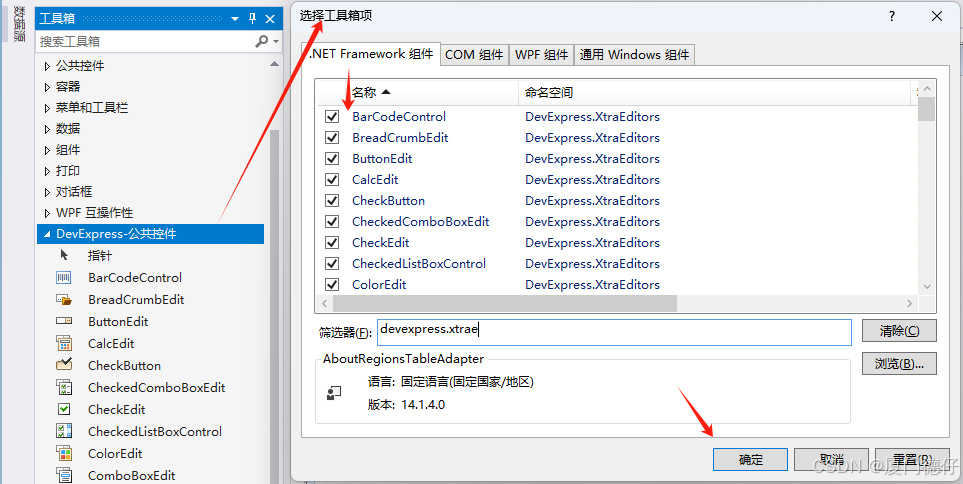Screen dimensions: 963x484
Task: Select the pointer arrow tool icon
Action: (x=64, y=255)
